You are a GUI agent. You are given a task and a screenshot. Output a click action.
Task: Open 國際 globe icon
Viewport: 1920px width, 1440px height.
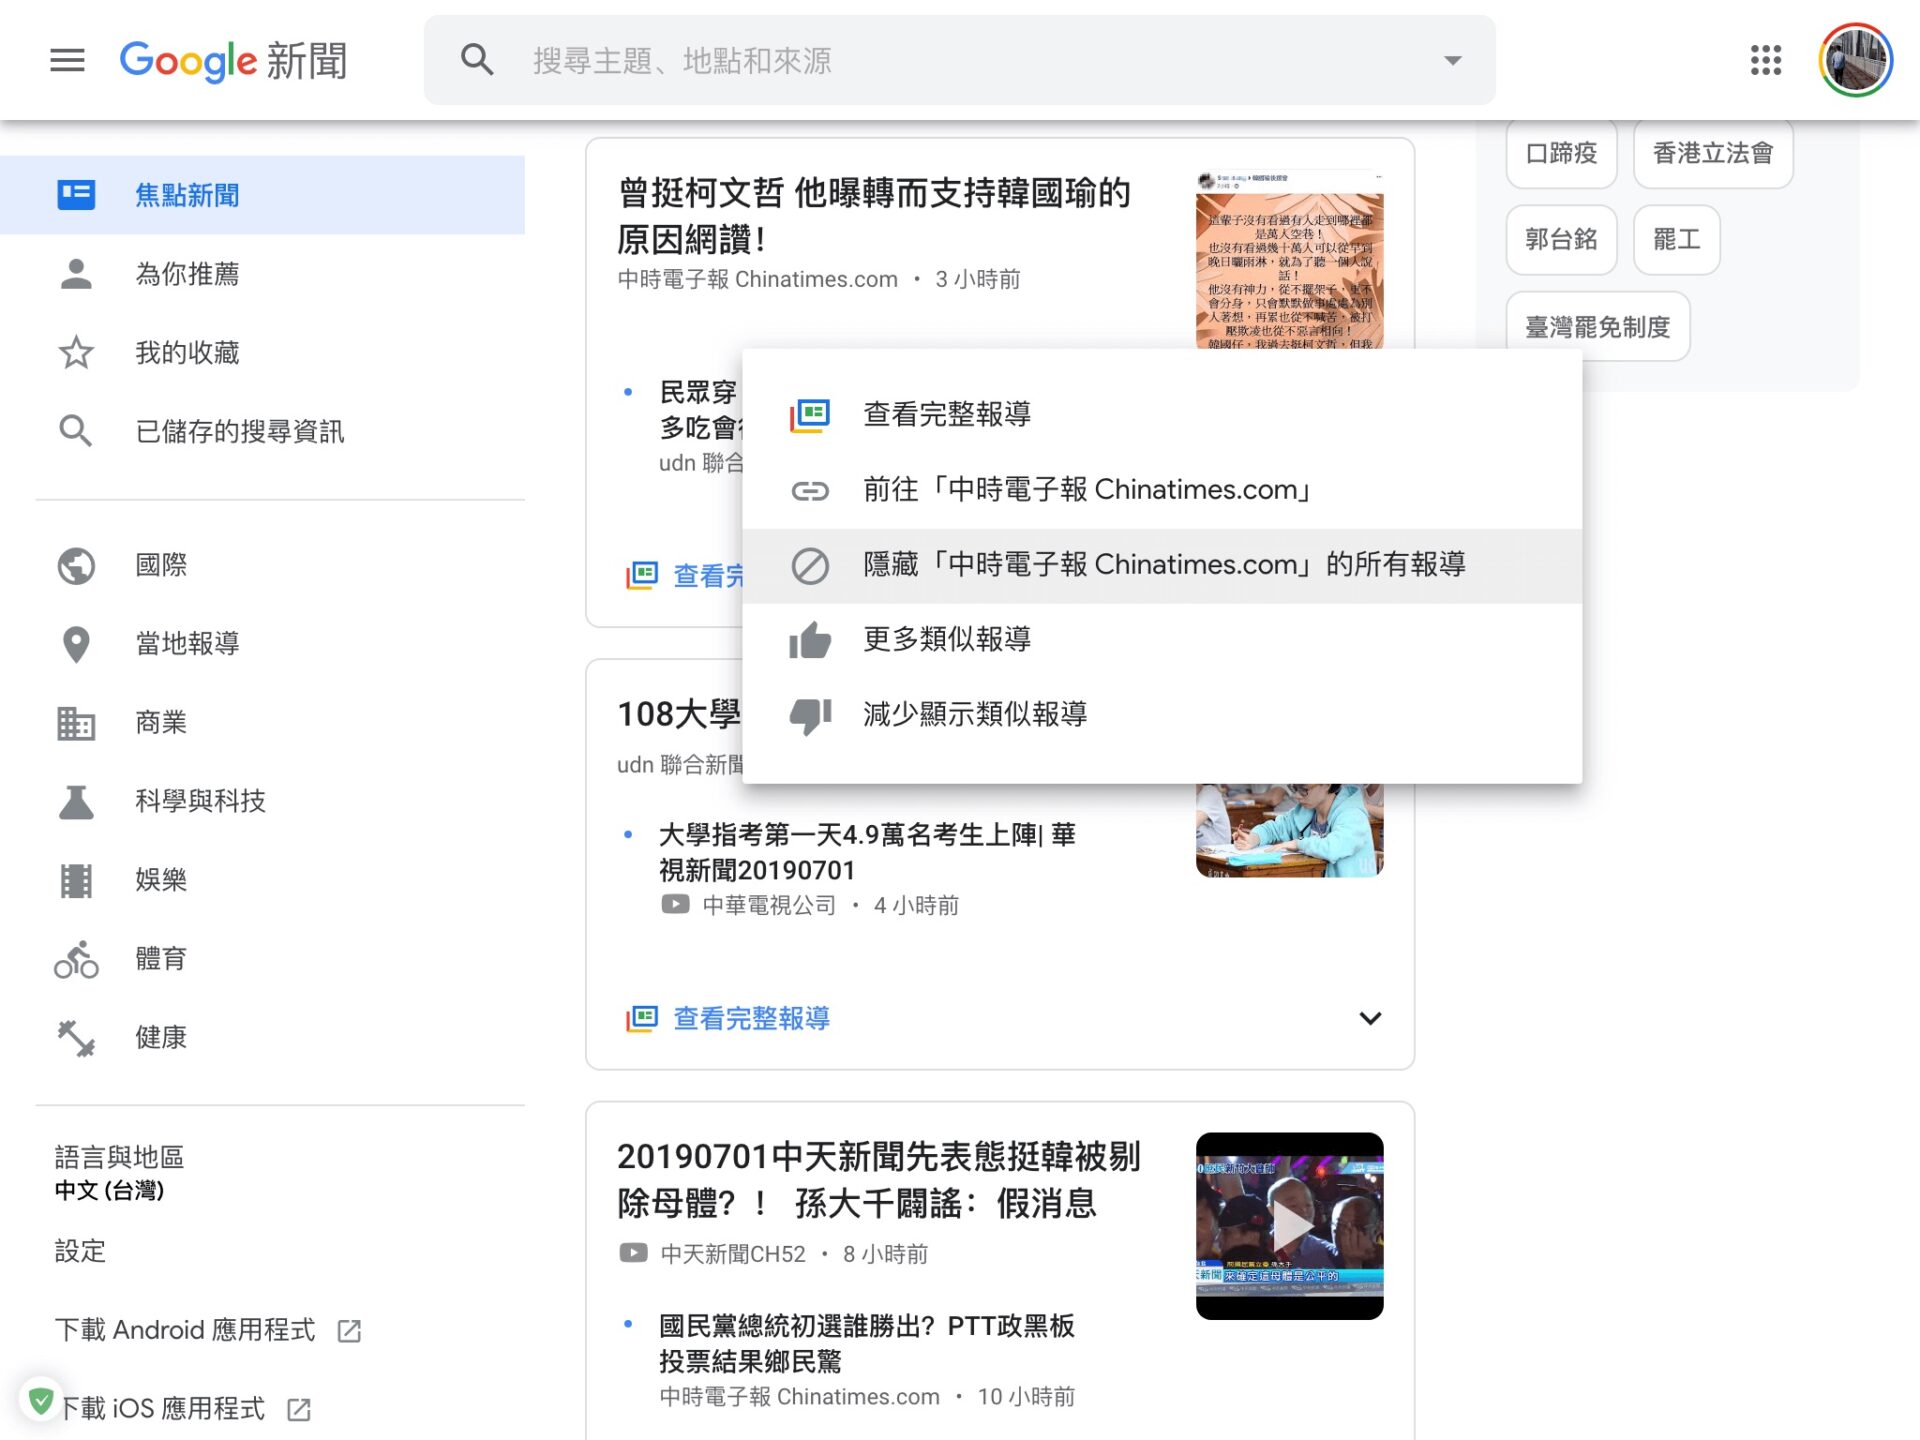pos(76,565)
